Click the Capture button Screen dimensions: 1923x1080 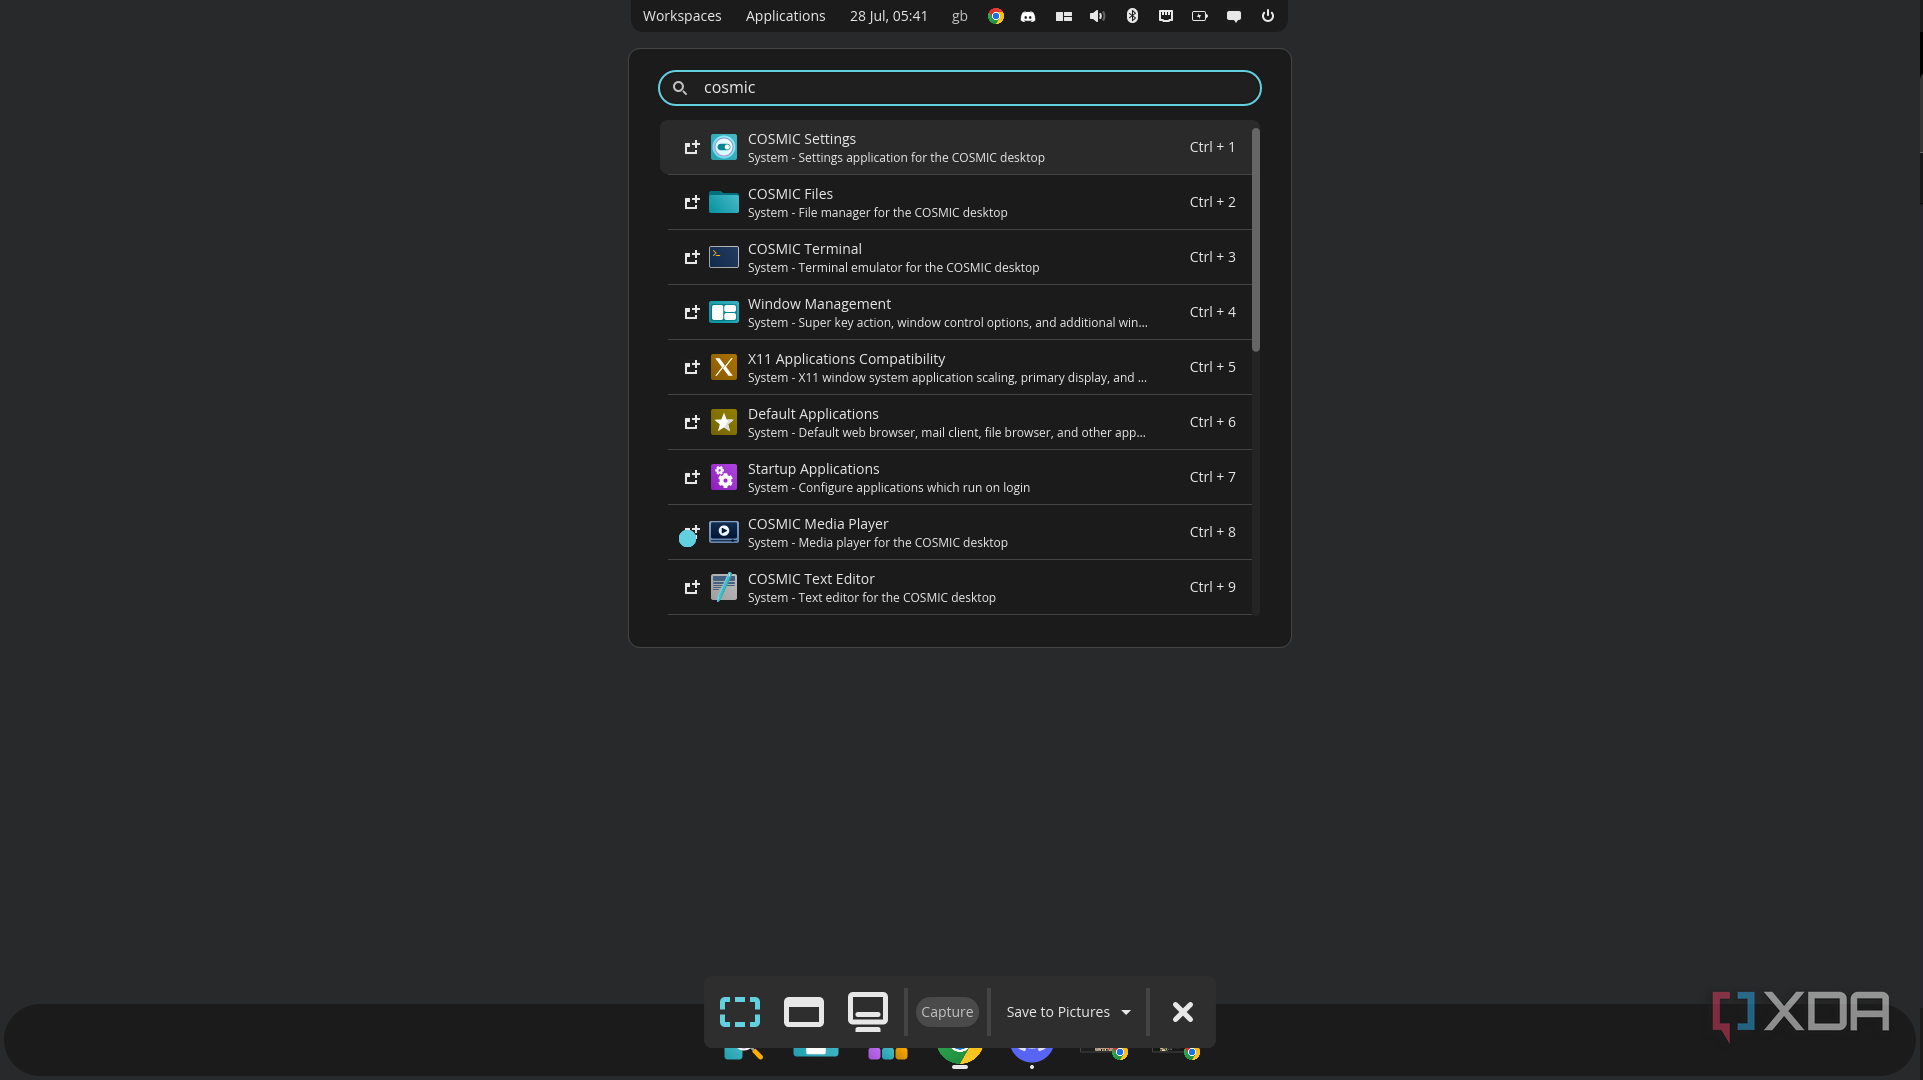point(947,1012)
